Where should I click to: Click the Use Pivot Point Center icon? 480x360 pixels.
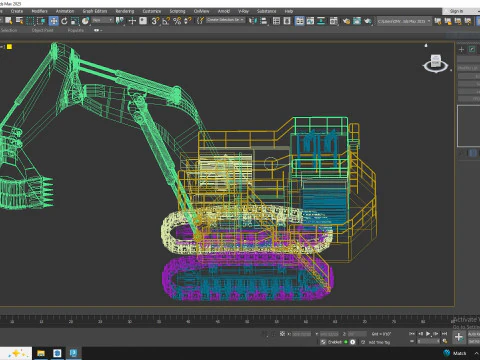tap(119, 21)
